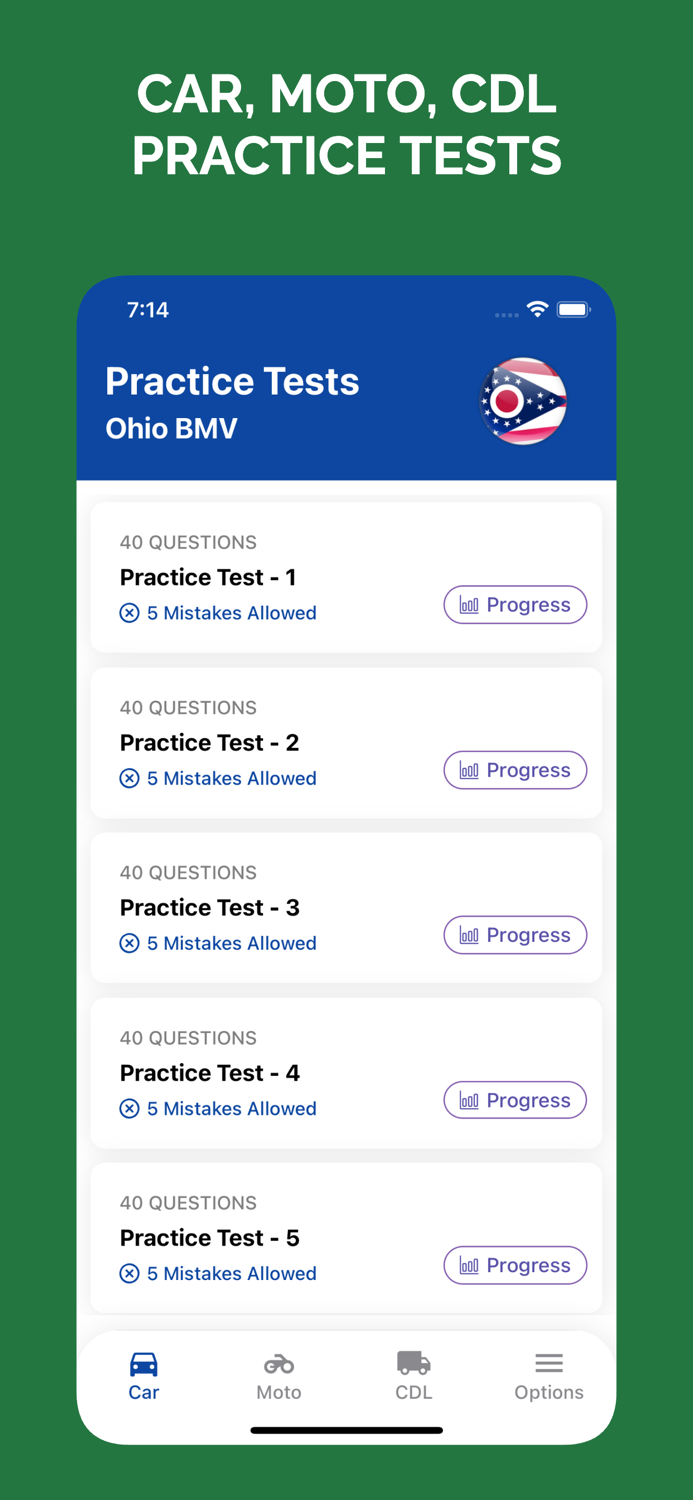Switch to the CDL tab
The image size is (693, 1500).
click(414, 1375)
